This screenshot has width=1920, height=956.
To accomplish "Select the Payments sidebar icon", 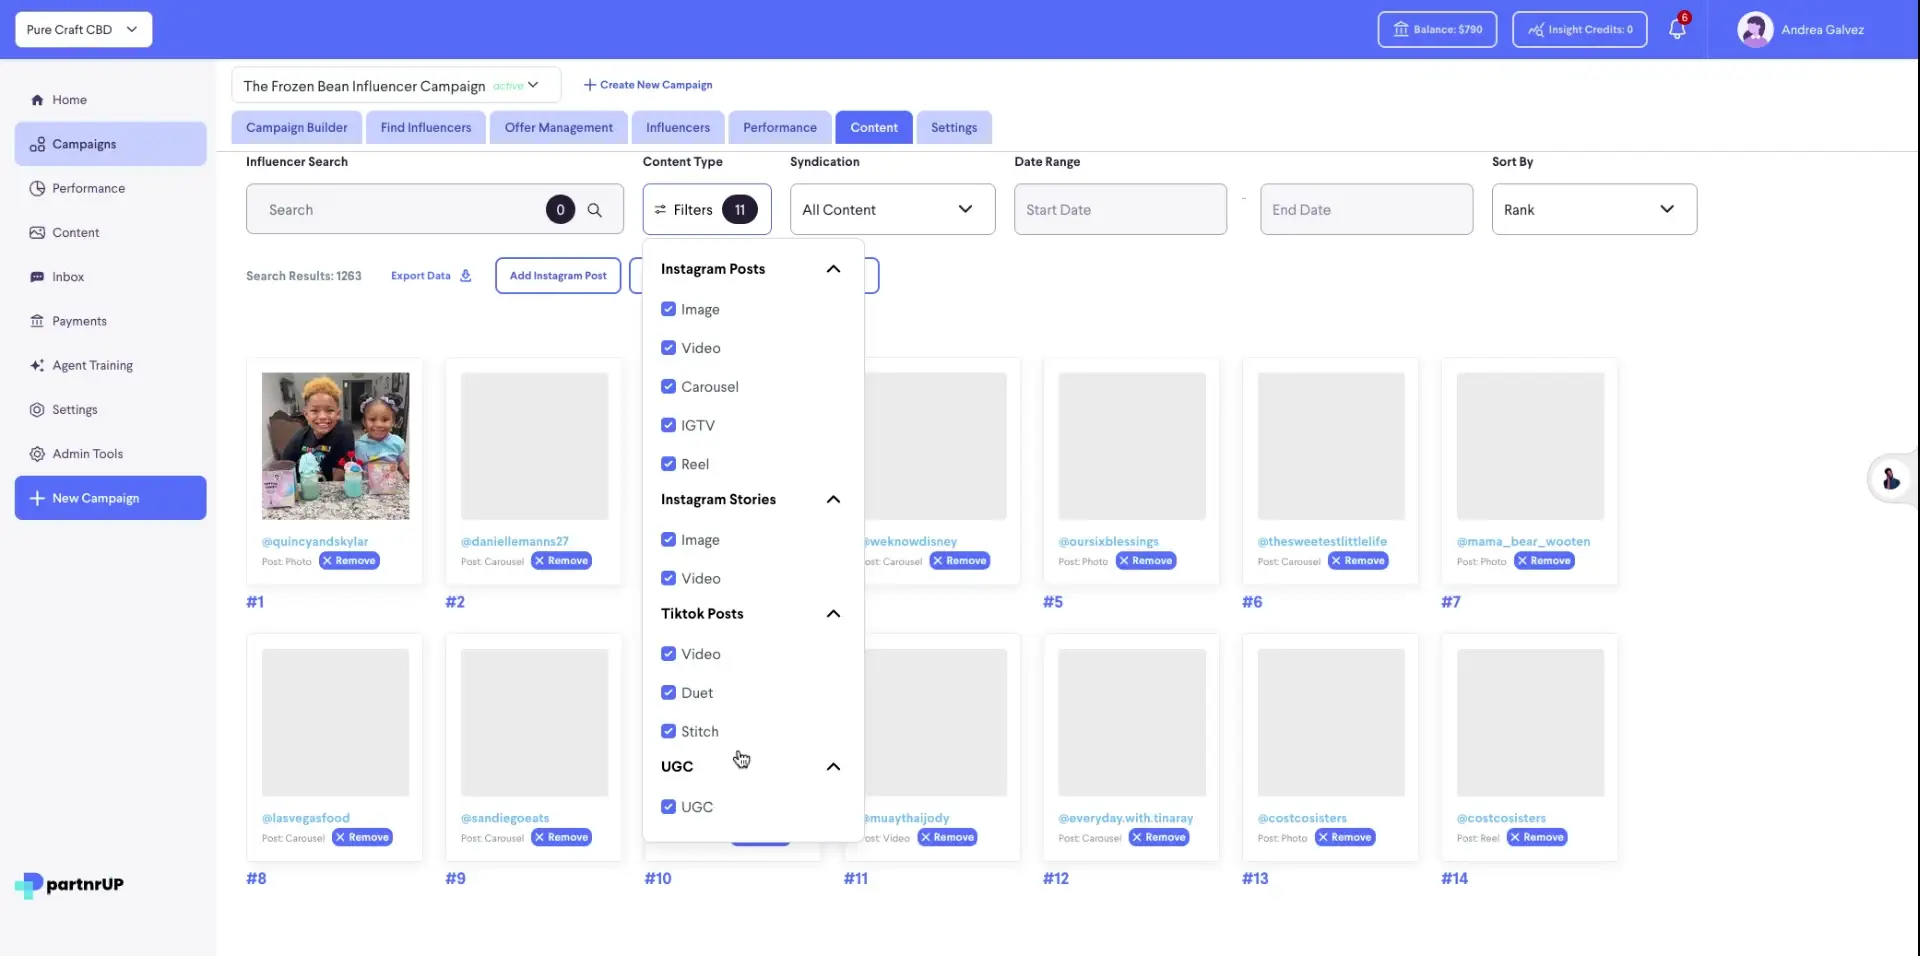I will [36, 320].
